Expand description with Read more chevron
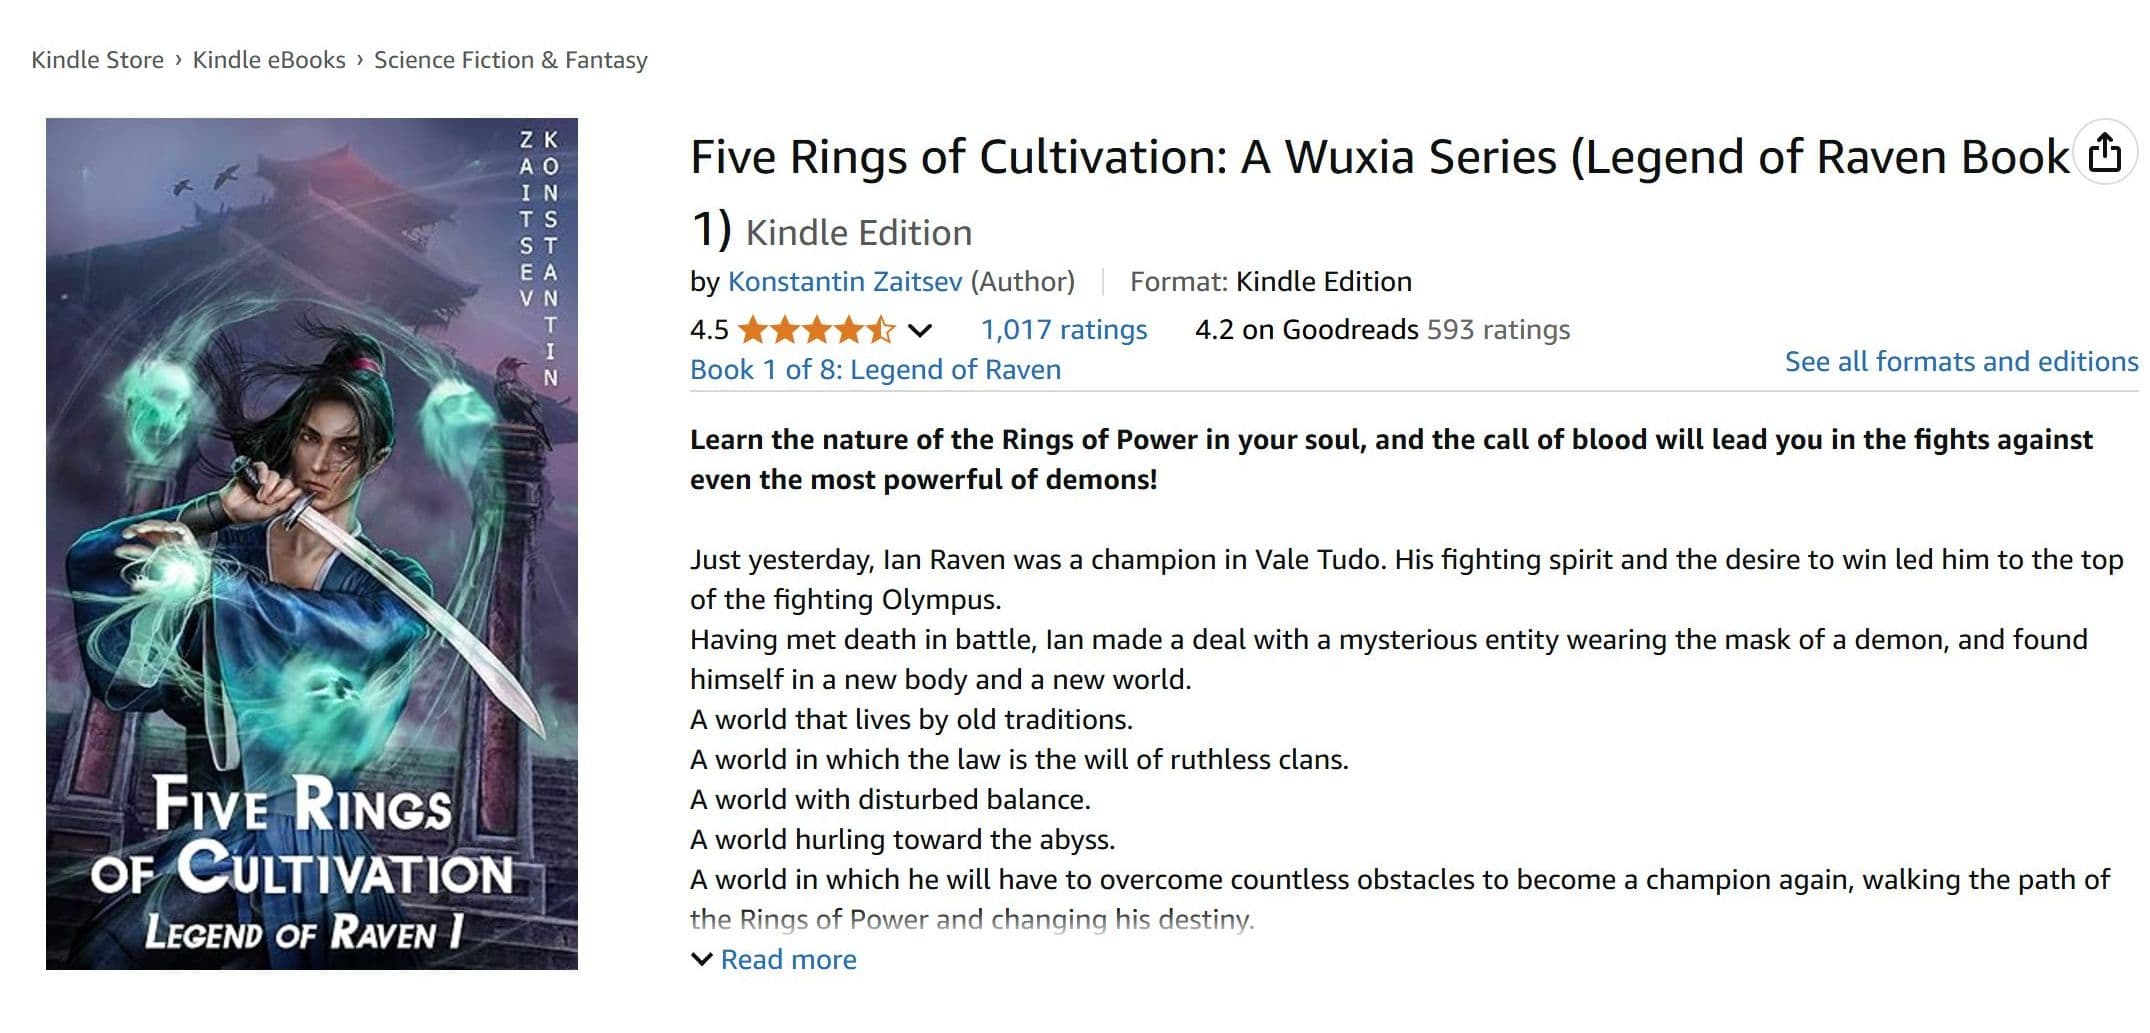This screenshot has width=2150, height=1033. [702, 960]
